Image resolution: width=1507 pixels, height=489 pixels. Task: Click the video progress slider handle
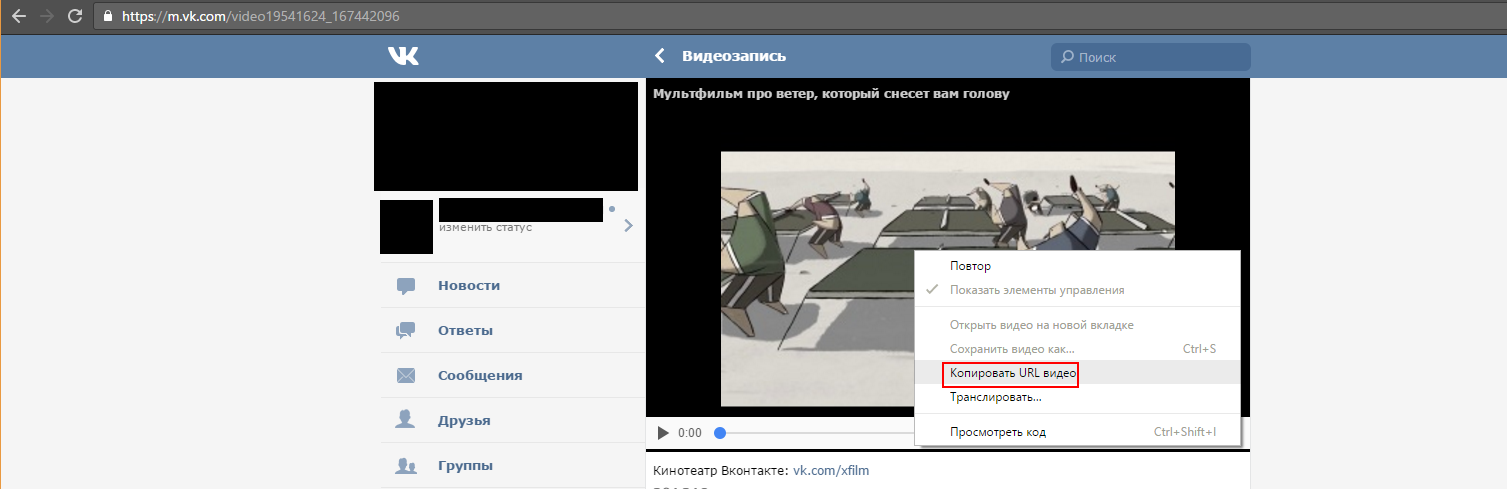point(719,433)
